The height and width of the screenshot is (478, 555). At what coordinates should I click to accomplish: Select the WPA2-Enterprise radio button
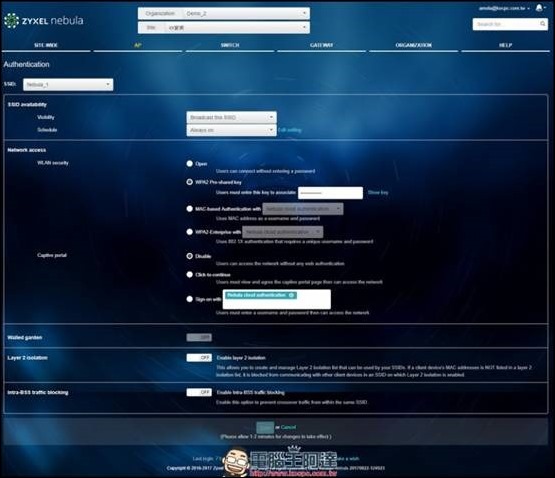[x=190, y=232]
